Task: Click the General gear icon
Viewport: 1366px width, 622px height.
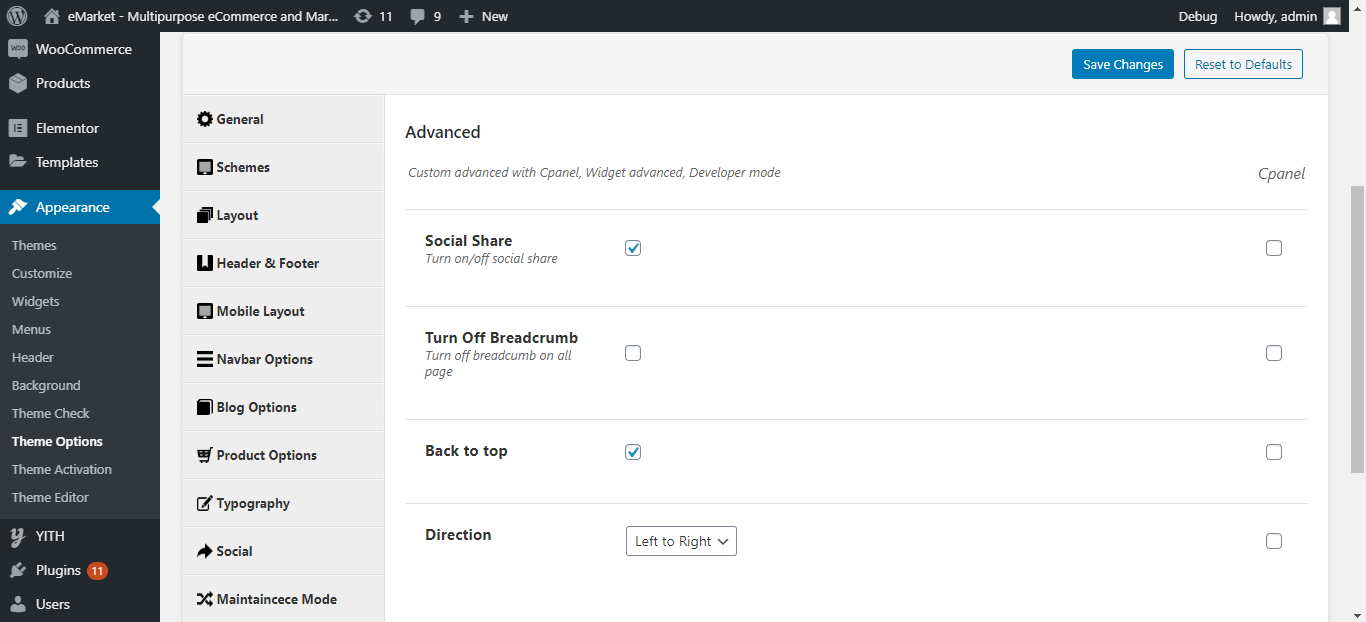Action: 205,119
